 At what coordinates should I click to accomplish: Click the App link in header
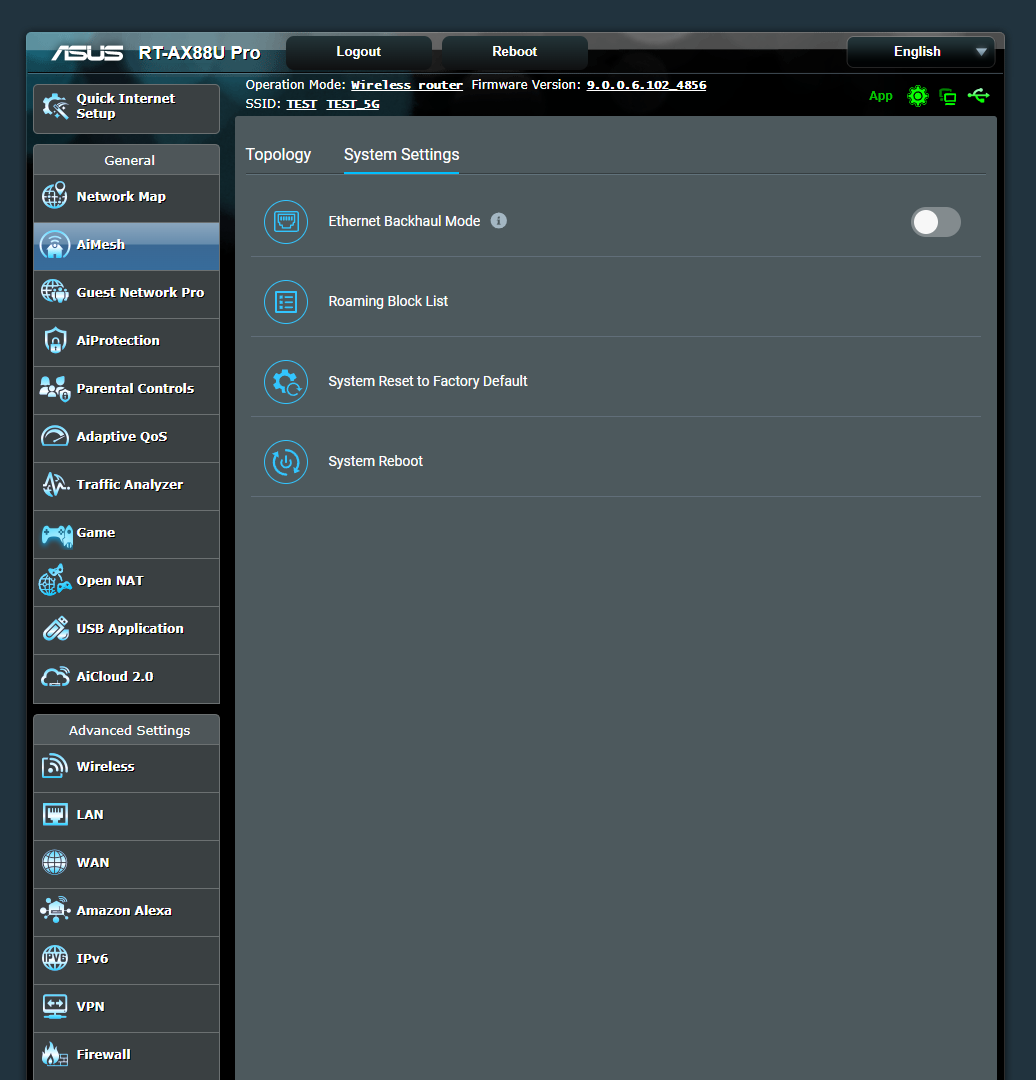coord(880,96)
